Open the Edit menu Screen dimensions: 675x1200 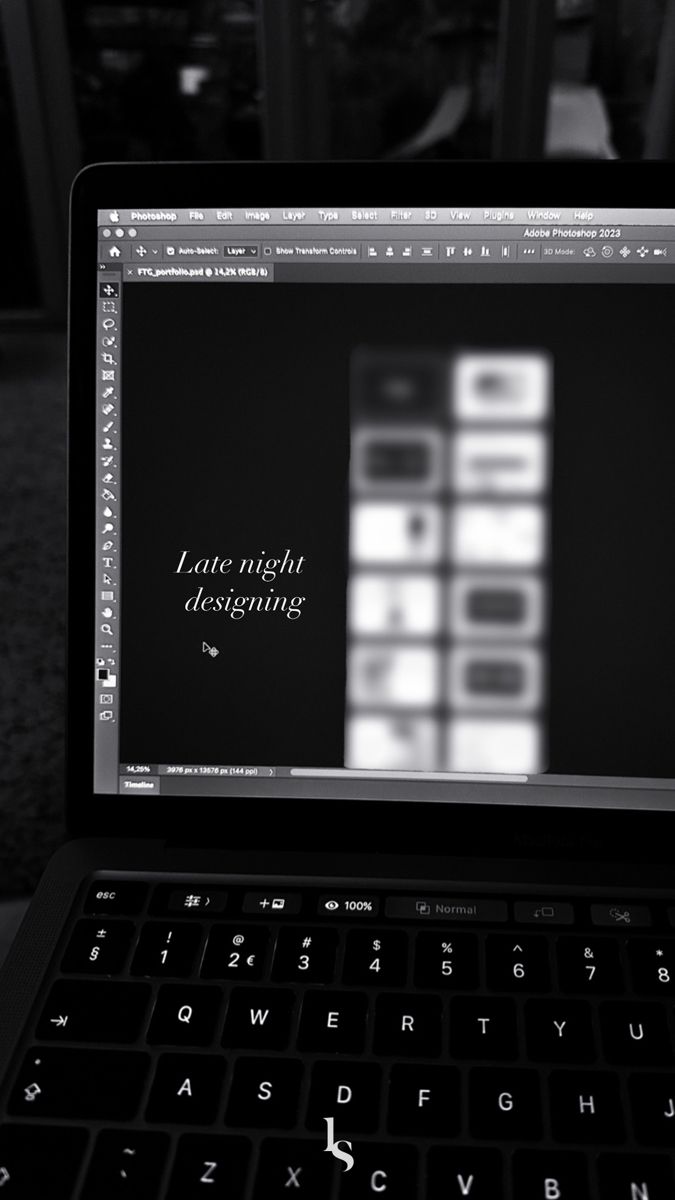[x=225, y=216]
